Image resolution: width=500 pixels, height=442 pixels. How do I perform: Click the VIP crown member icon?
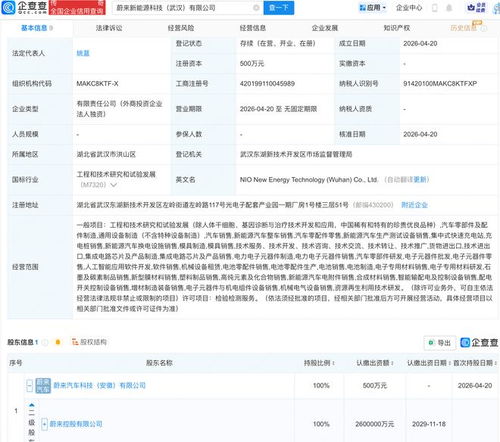coord(476,8)
